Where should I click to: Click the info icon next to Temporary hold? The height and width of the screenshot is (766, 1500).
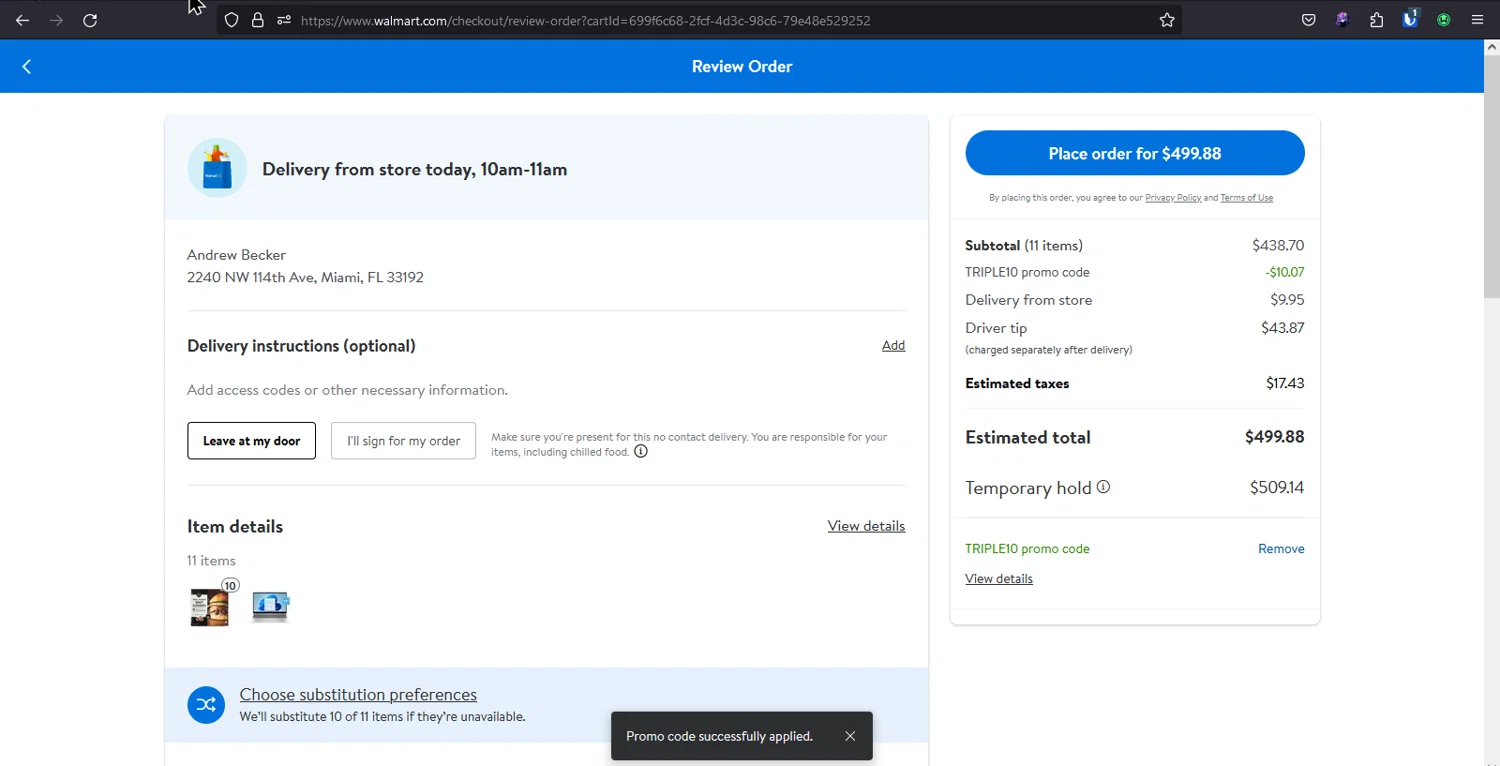pos(1103,487)
